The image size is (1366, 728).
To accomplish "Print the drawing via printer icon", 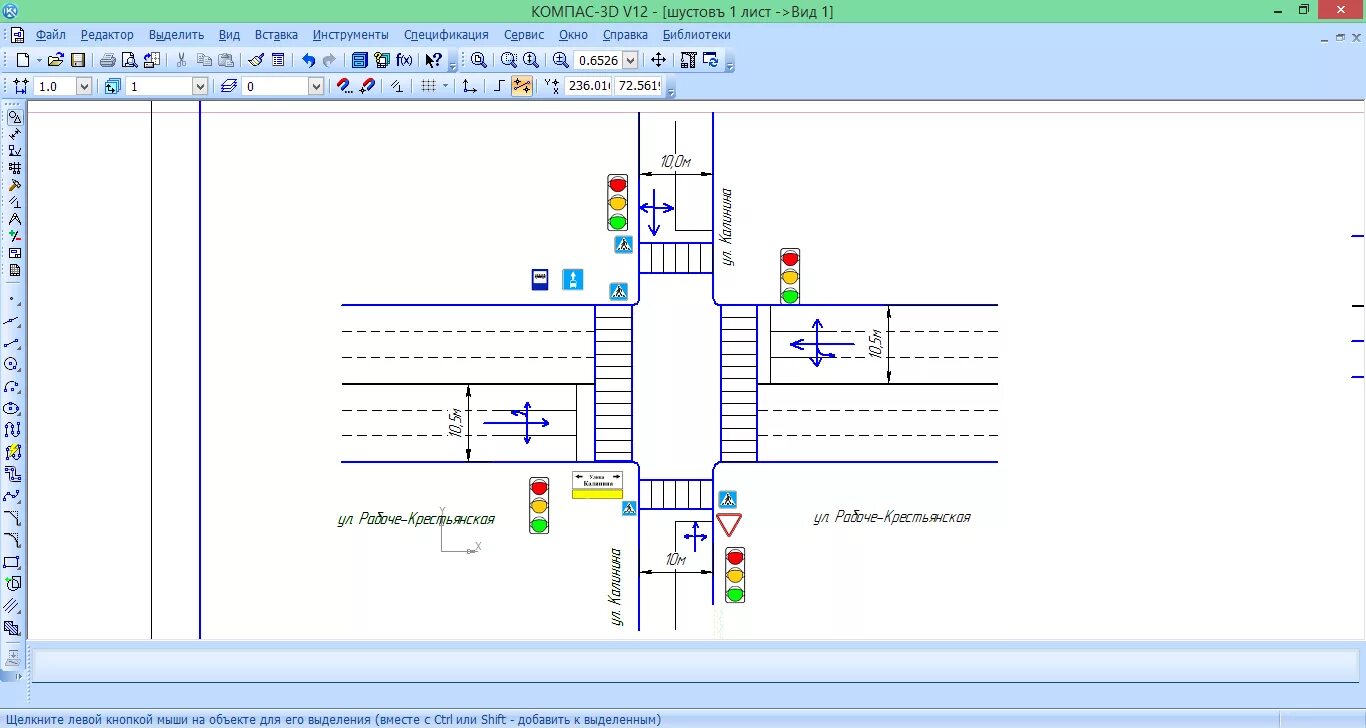I will tap(107, 60).
